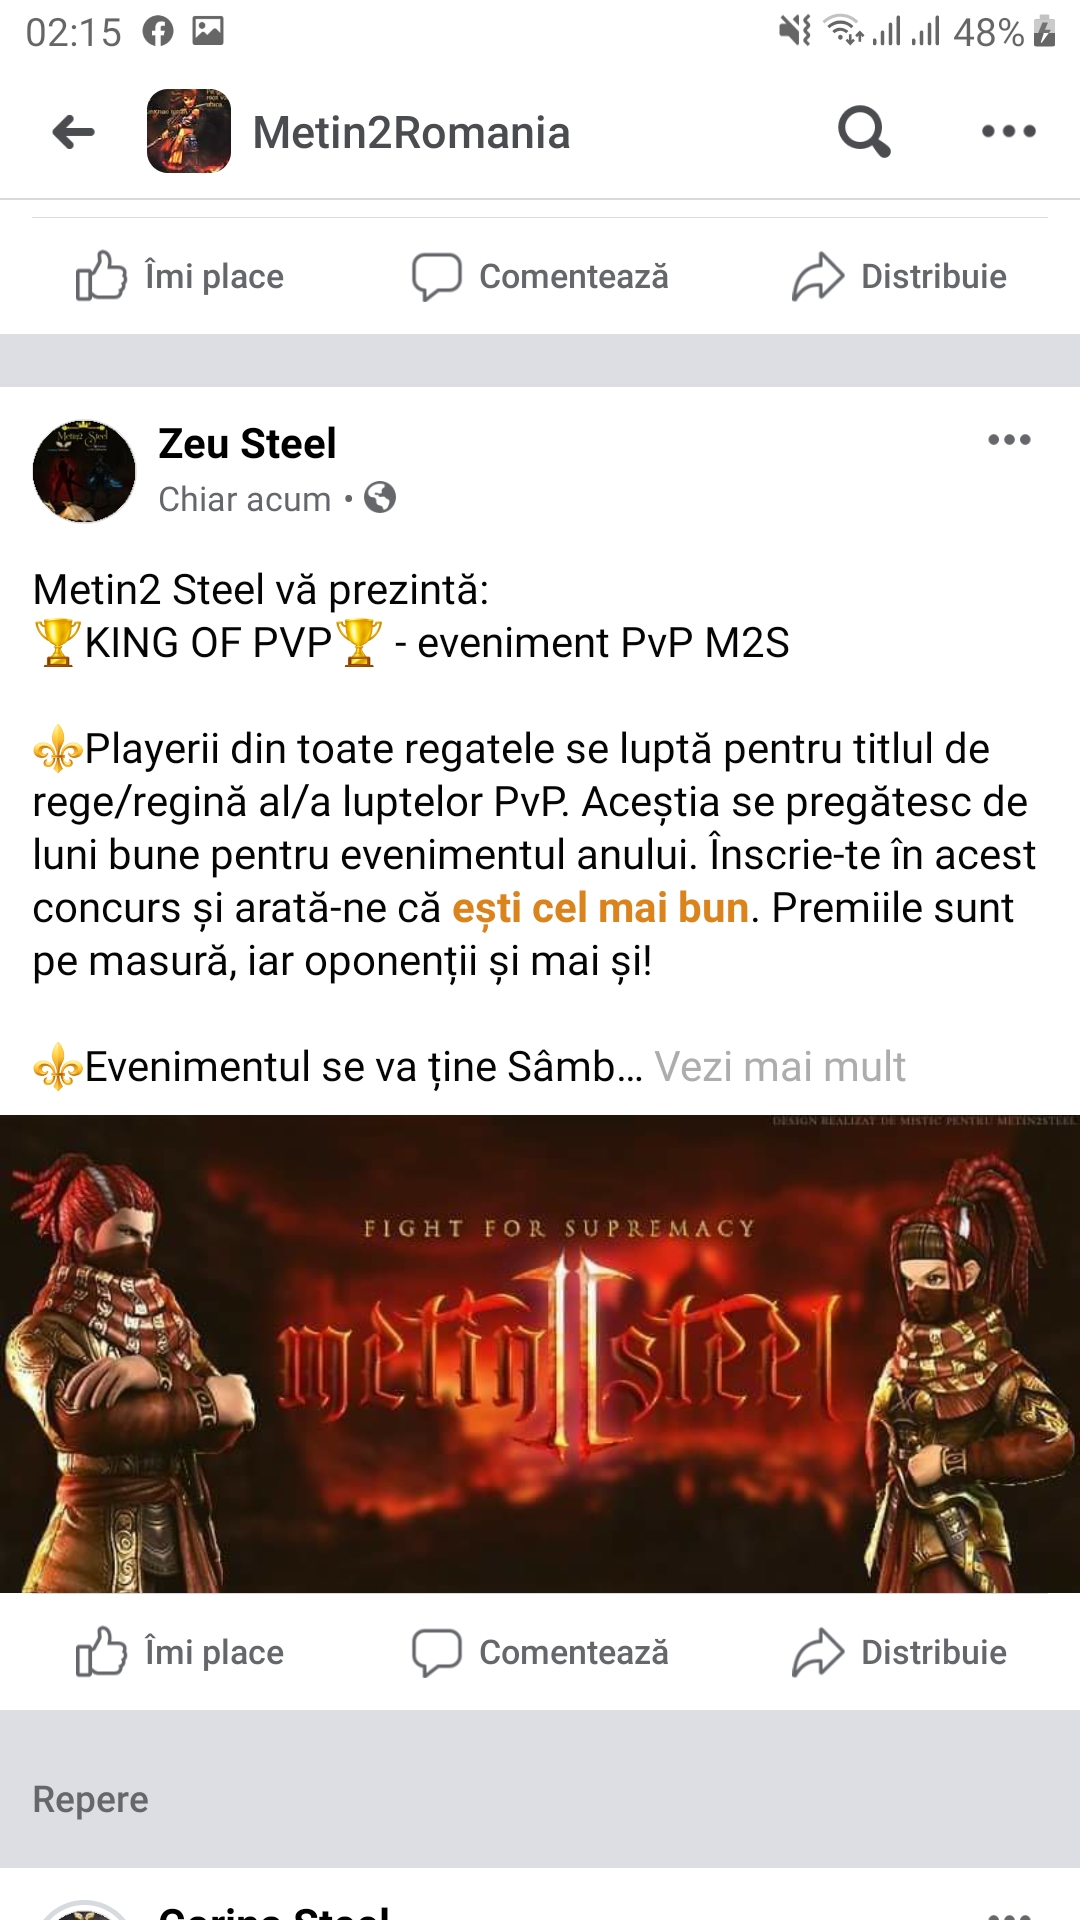Search within the Metin2Romania group
Screen dimensions: 1080x1920
point(864,131)
